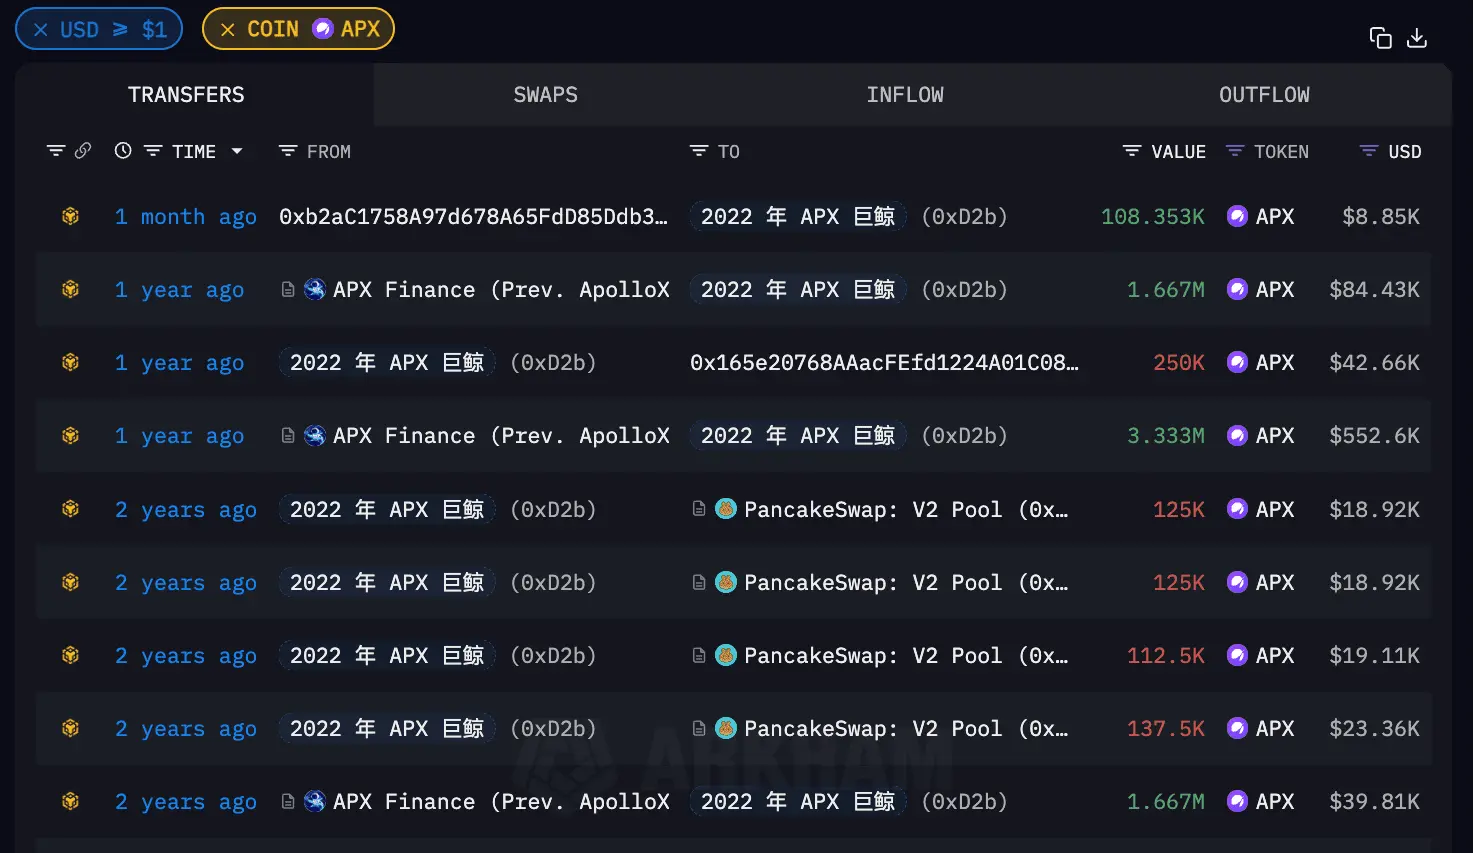This screenshot has width=1474, height=853.
Task: Switch to the SWAPS tab
Action: click(x=545, y=95)
